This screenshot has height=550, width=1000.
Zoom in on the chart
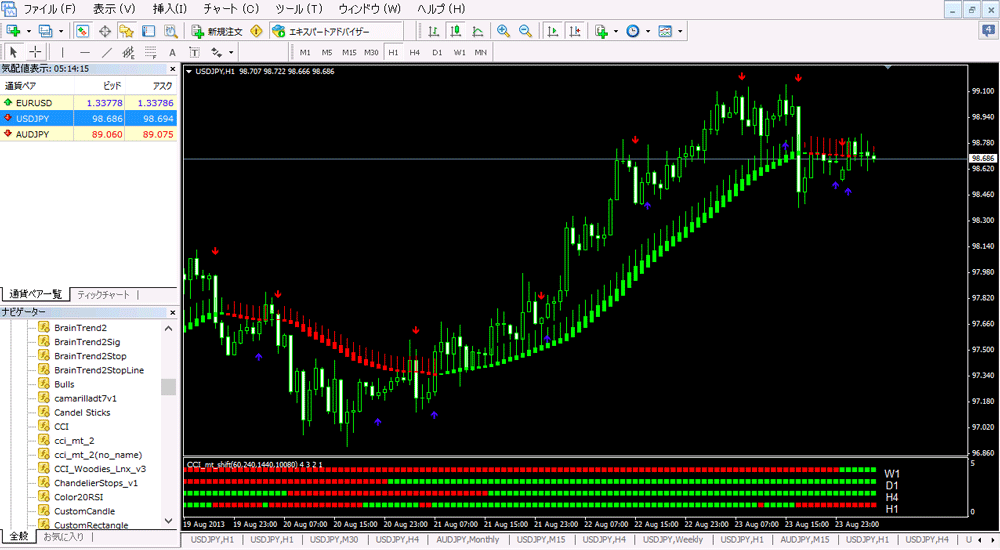pos(503,31)
